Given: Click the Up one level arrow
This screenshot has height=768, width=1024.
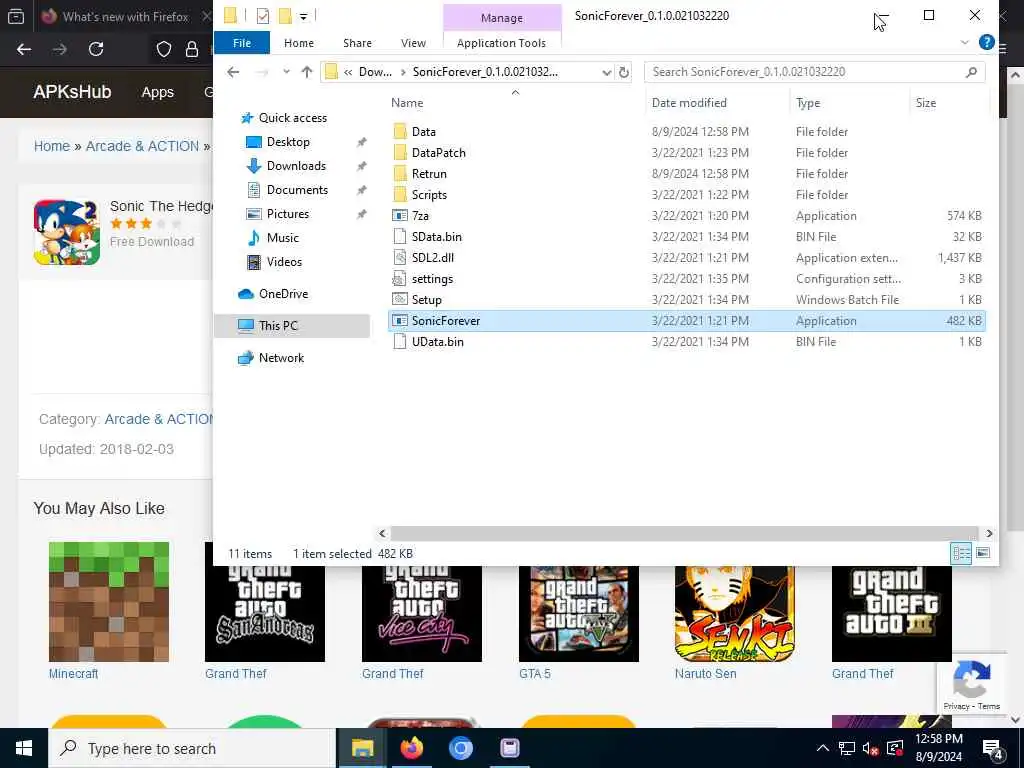Looking at the screenshot, I should [307, 72].
